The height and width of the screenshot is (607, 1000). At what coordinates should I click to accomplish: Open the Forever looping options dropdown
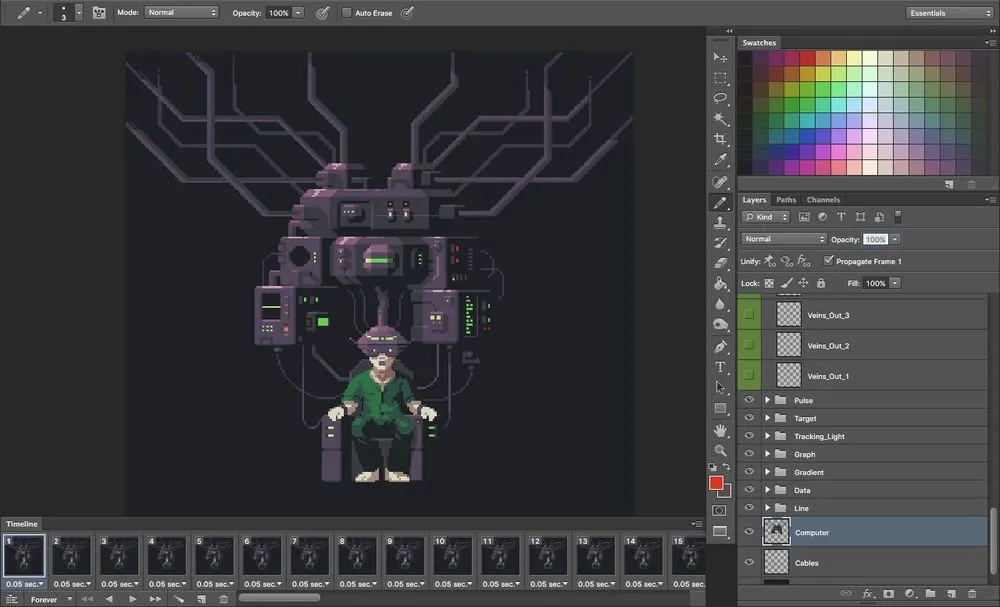point(51,599)
